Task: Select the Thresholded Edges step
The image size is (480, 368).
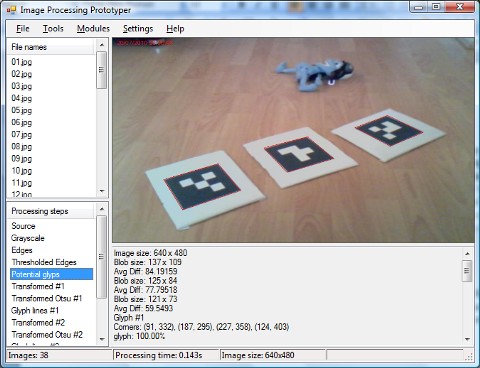Action: pyautogui.click(x=44, y=262)
